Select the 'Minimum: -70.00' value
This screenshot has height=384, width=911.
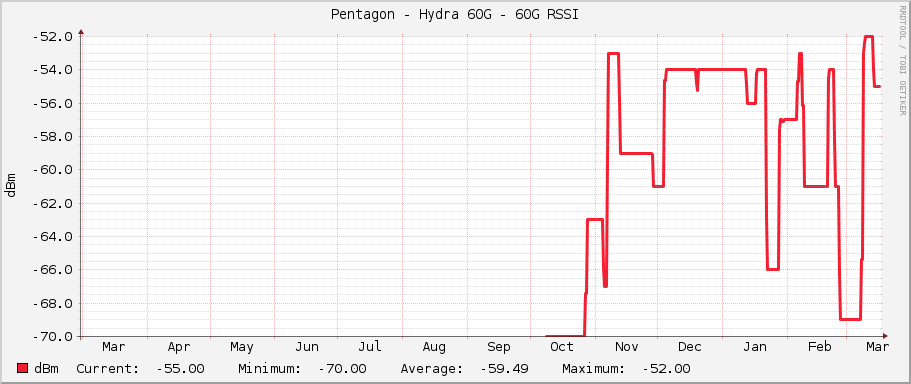coord(302,369)
